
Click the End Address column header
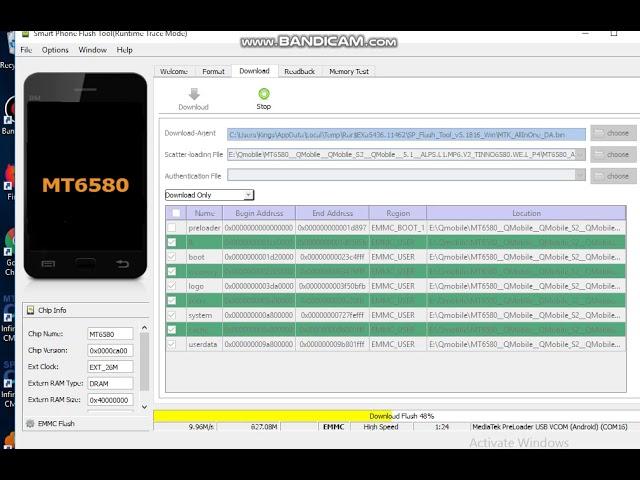point(332,213)
